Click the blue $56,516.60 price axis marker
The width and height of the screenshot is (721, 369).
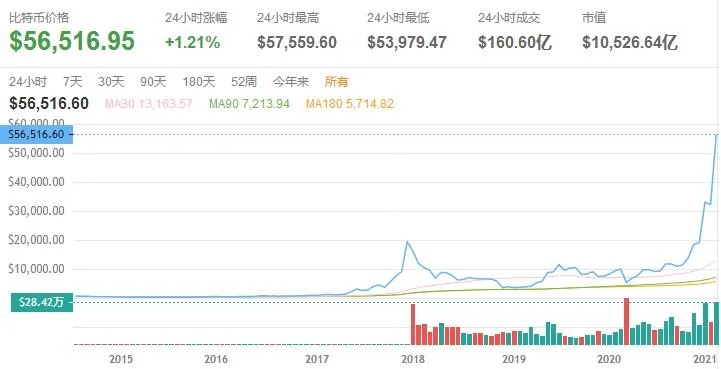pos(36,134)
